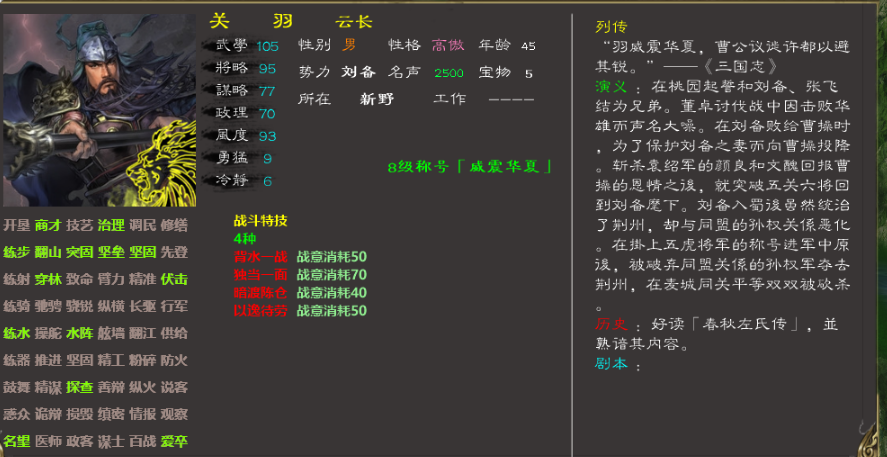The height and width of the screenshot is (457, 887).
Task: Click the 武學 stat value 105
Action: point(267,46)
